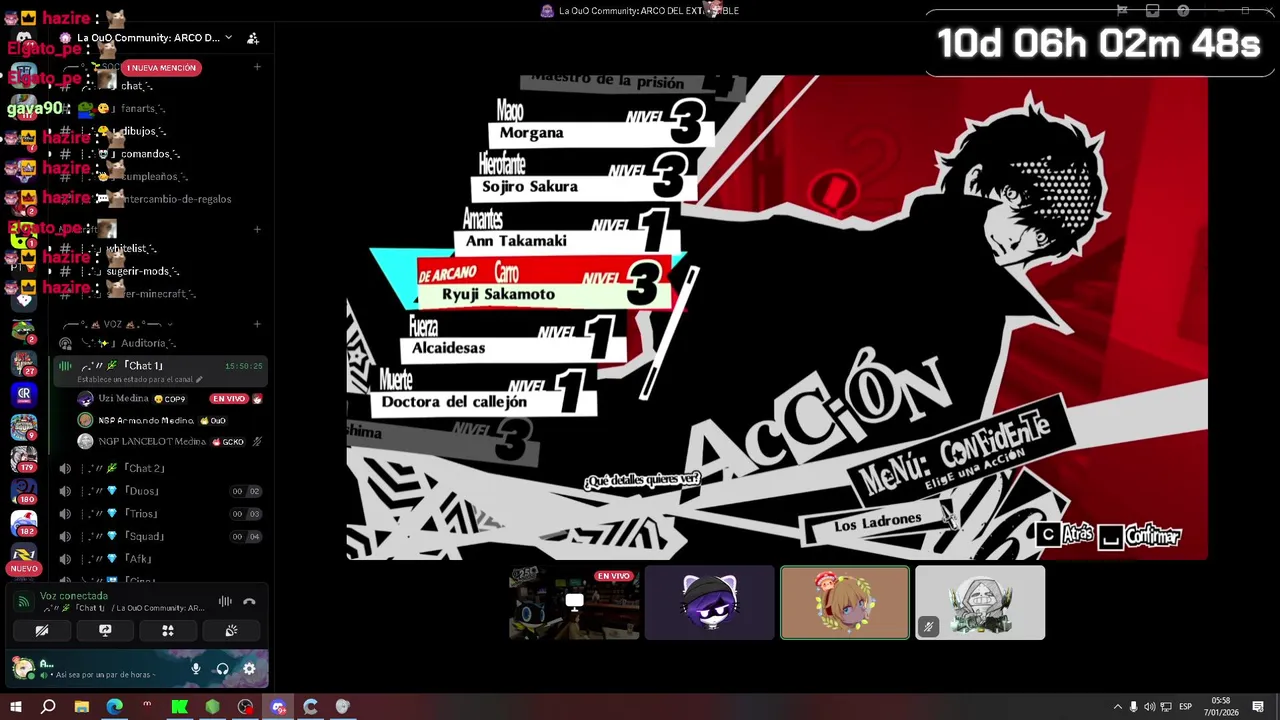Open the comandos text channel
Image resolution: width=1280 pixels, height=720 pixels.
[149, 154]
